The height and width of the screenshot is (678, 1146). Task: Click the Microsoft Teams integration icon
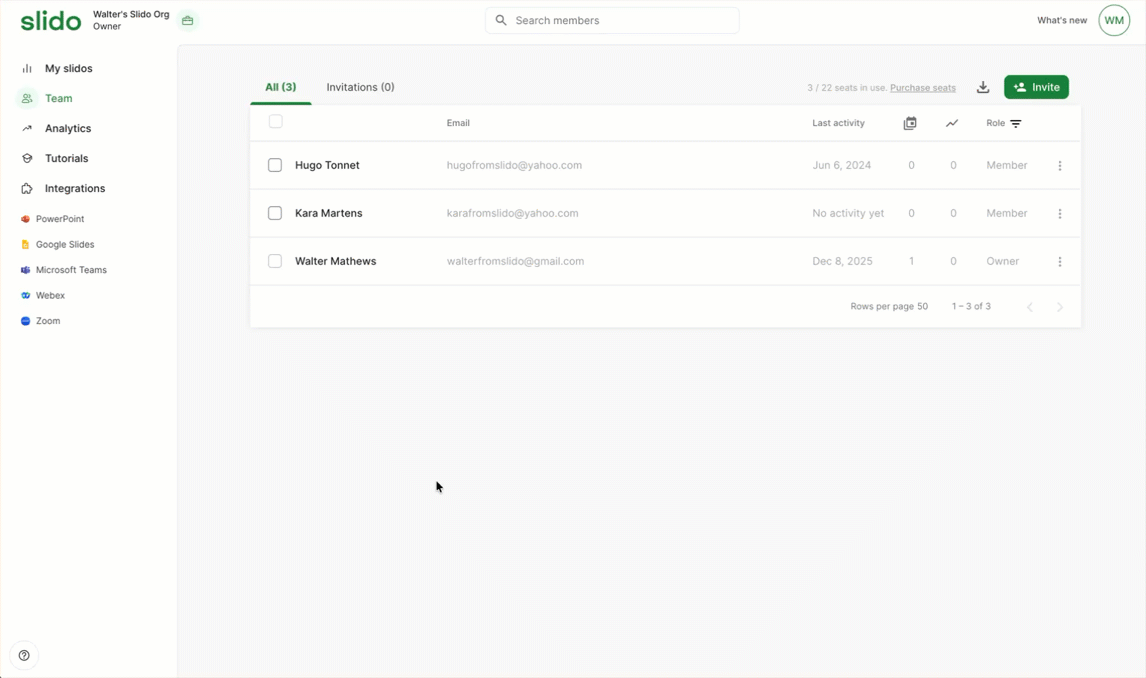point(26,270)
